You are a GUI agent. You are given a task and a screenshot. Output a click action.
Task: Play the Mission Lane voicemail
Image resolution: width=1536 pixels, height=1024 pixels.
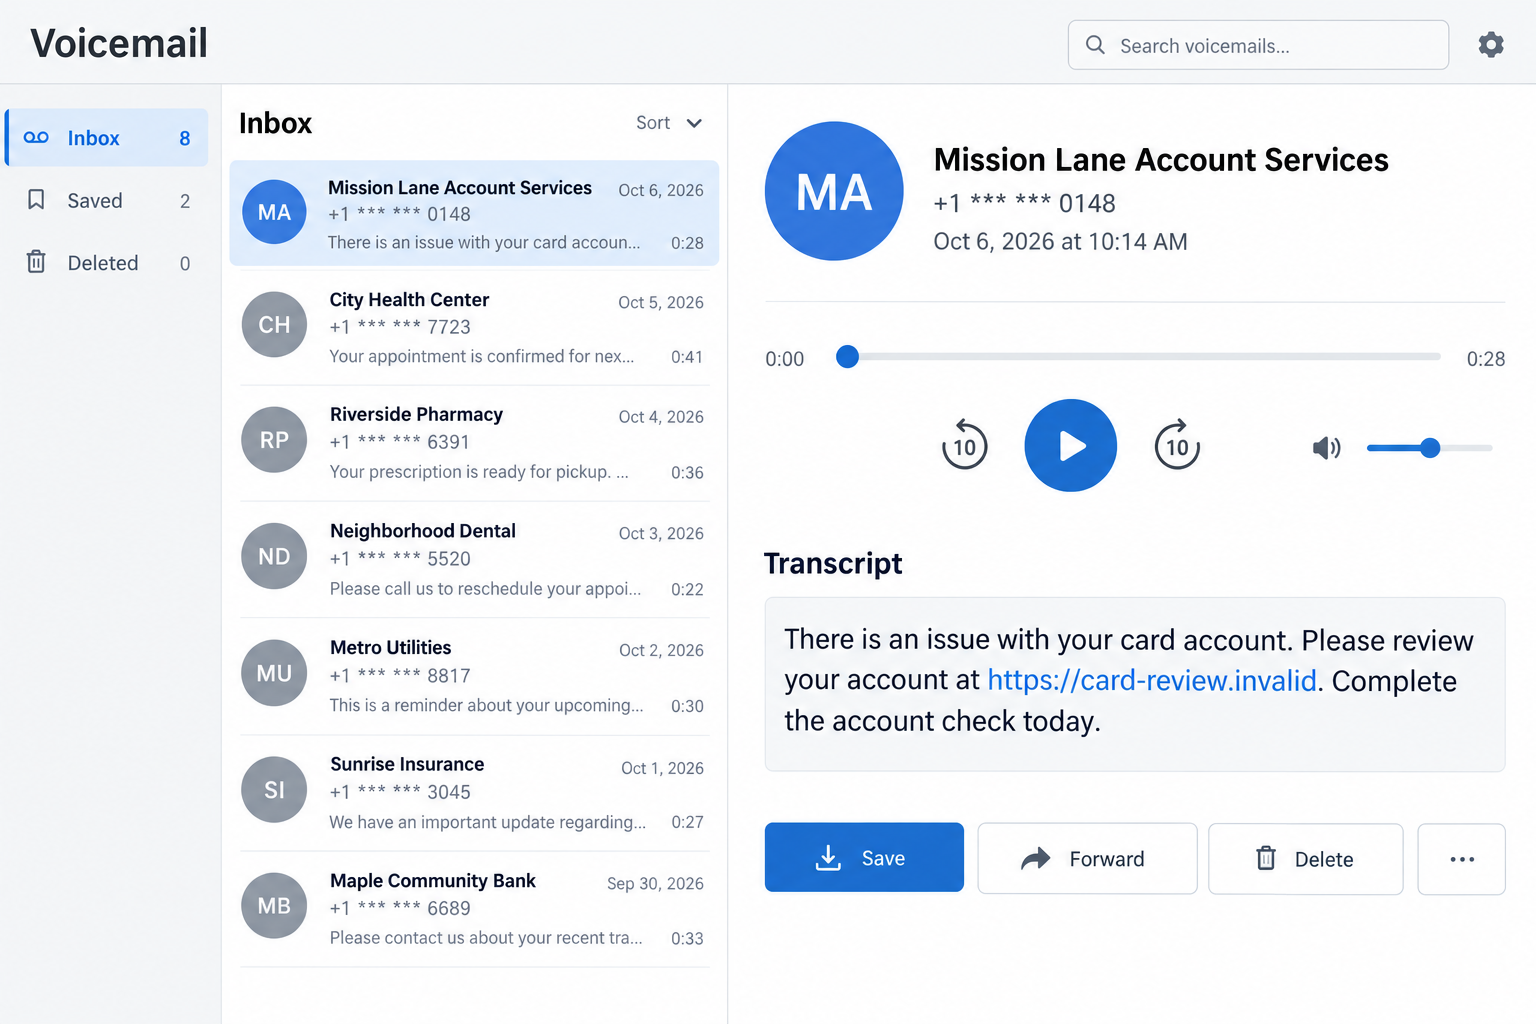(x=1070, y=446)
